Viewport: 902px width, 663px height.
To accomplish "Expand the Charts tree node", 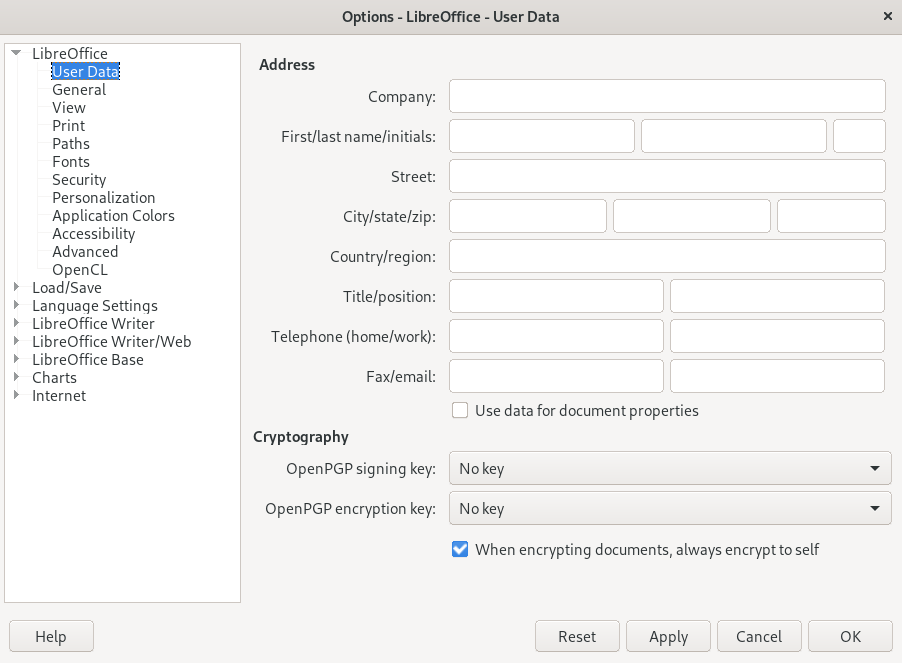I will click(x=16, y=378).
